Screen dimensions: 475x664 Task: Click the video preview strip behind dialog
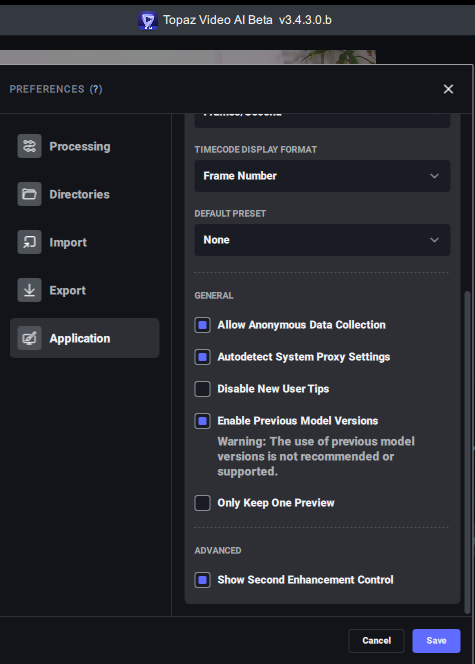(x=188, y=57)
